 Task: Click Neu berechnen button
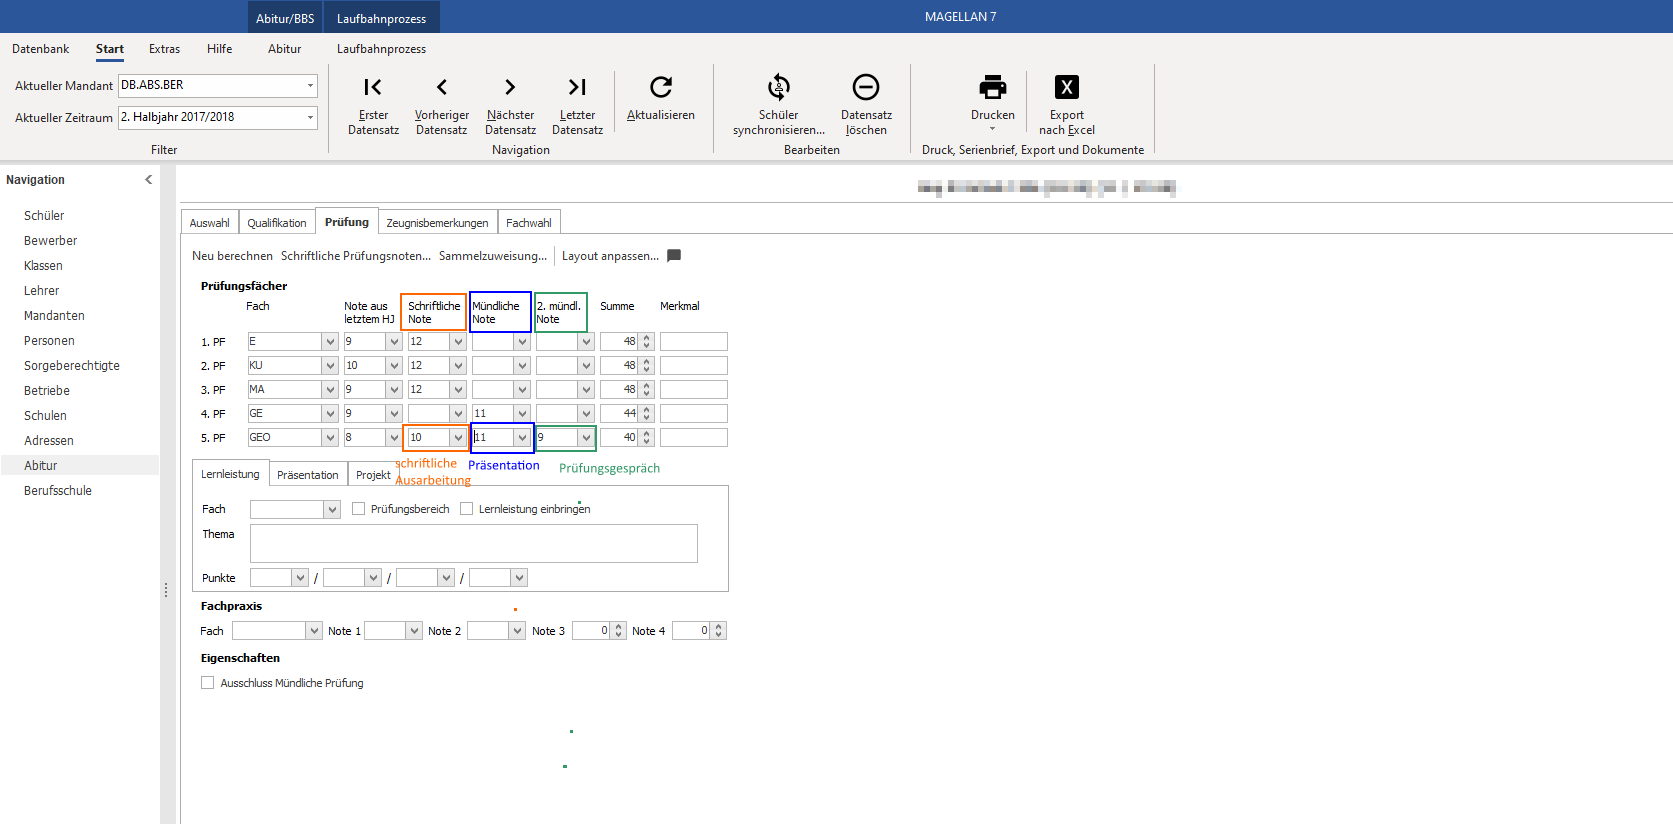click(232, 256)
